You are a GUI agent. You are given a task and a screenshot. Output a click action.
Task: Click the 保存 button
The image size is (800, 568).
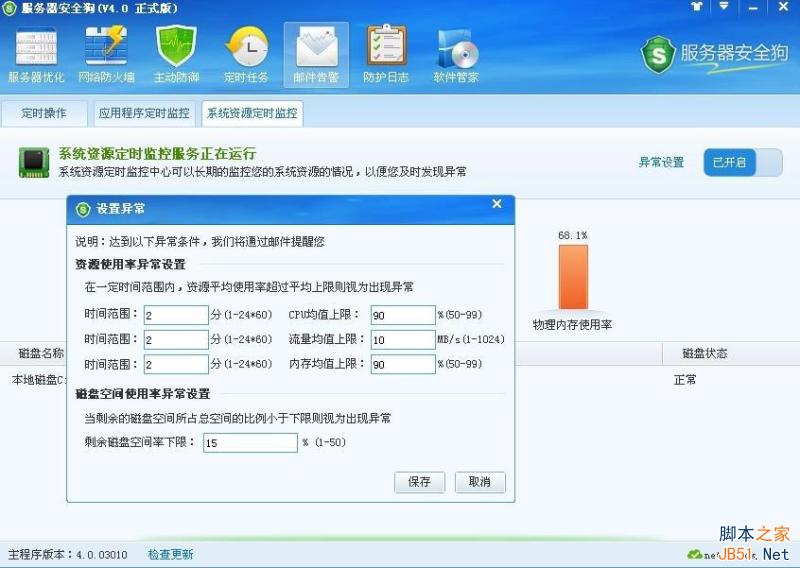(419, 482)
